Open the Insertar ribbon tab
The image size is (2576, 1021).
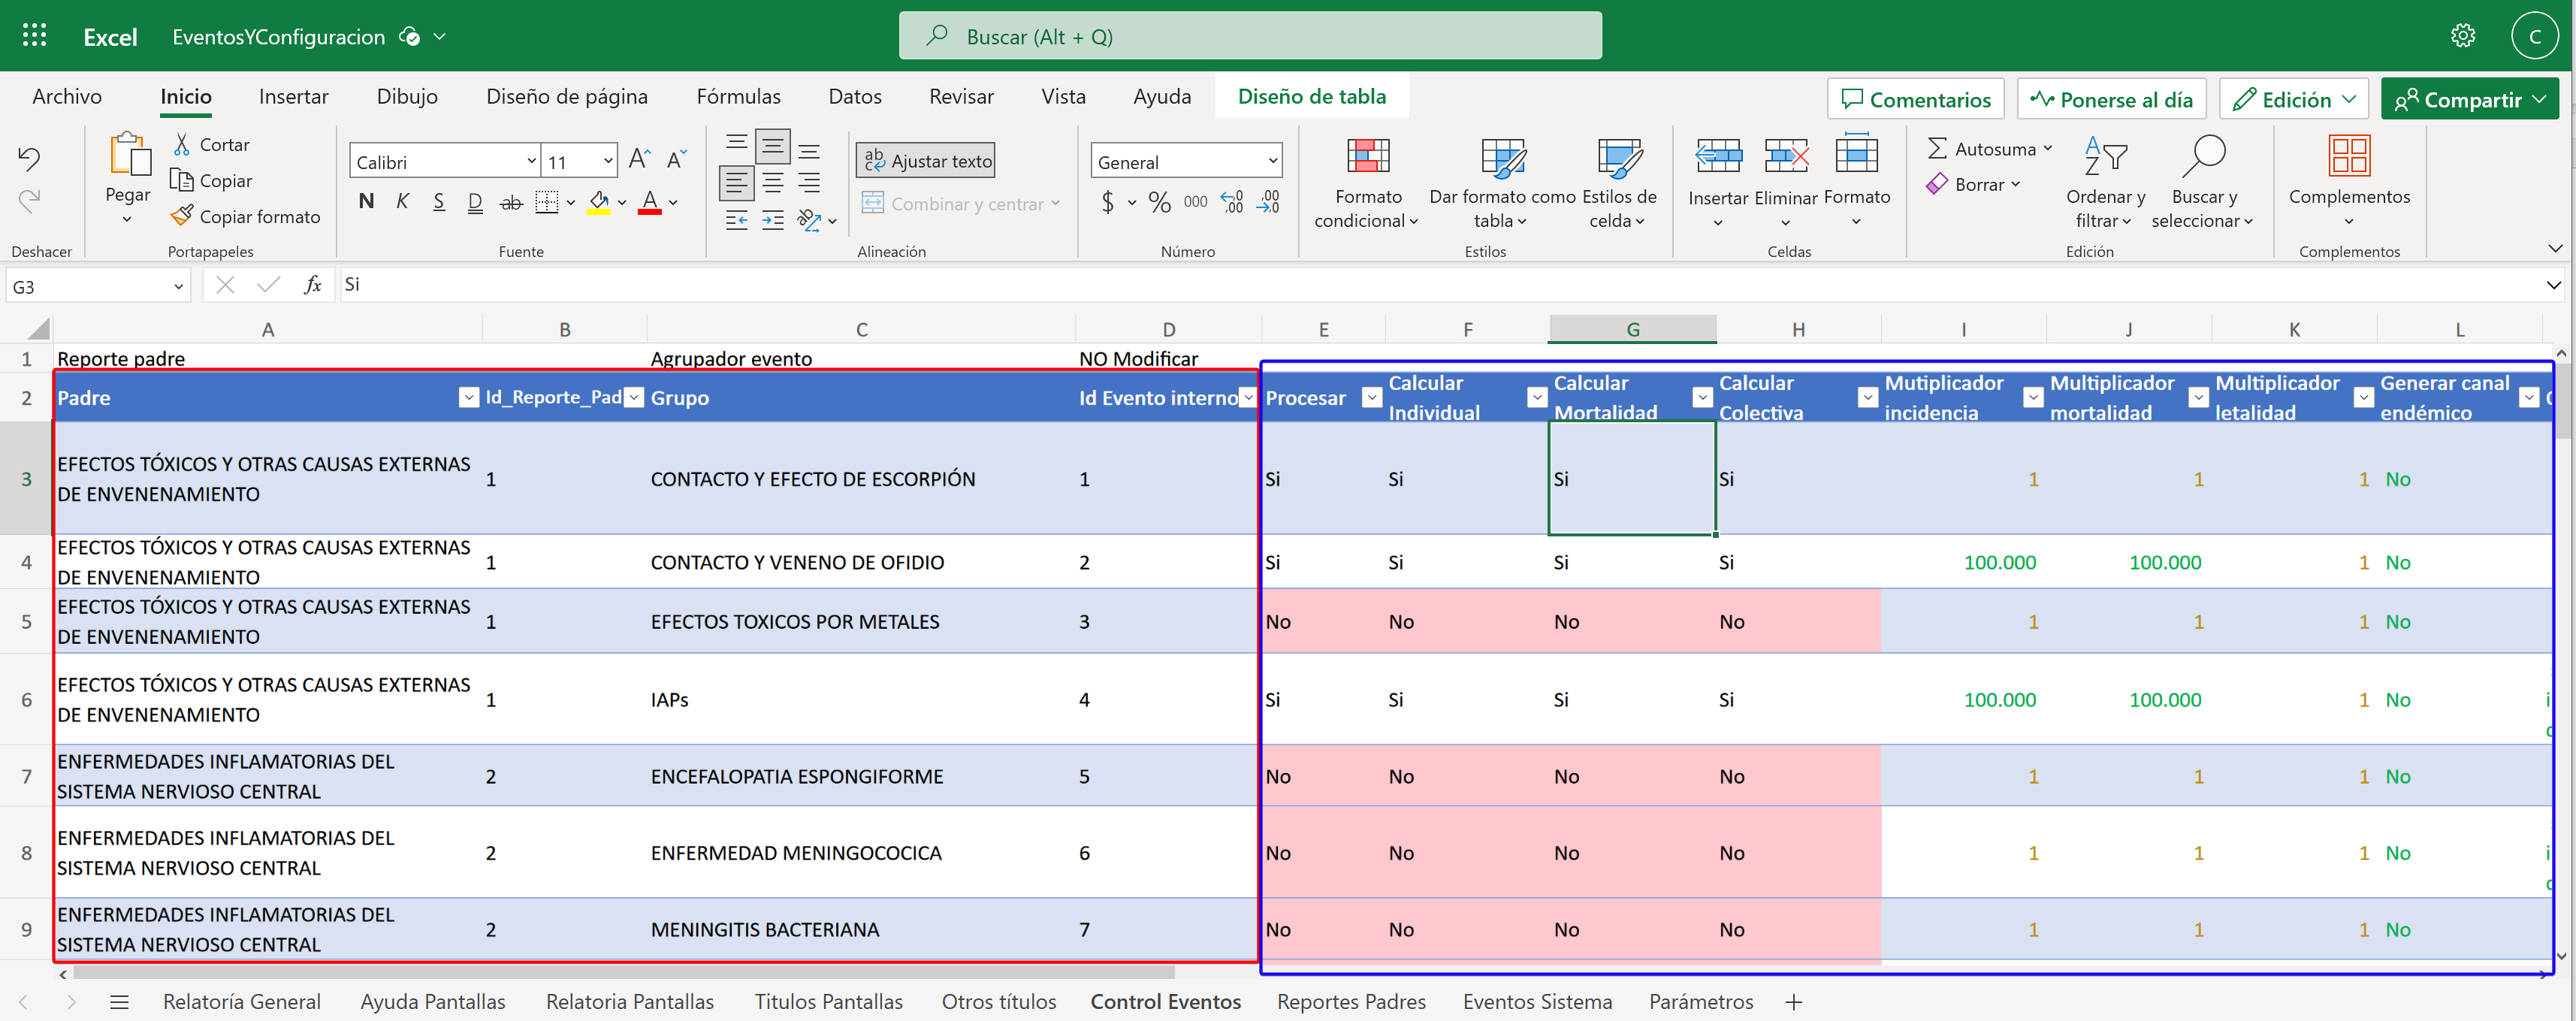coord(293,97)
